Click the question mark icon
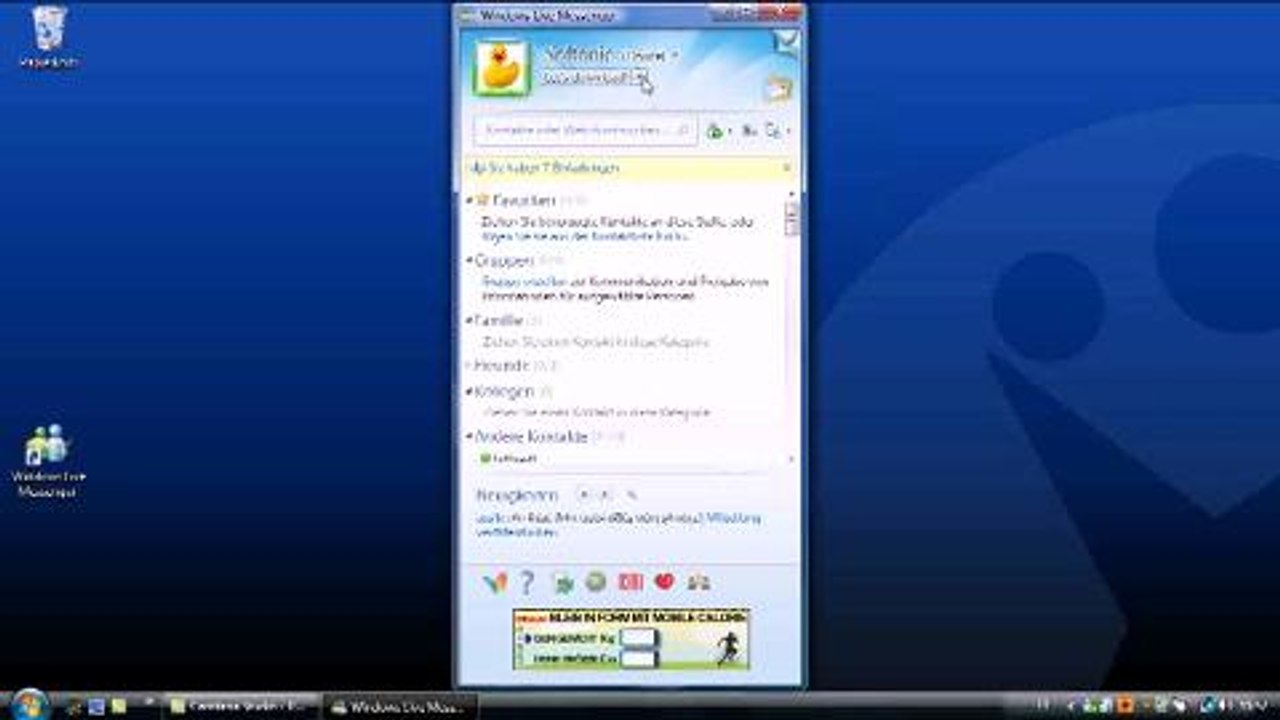 point(527,582)
